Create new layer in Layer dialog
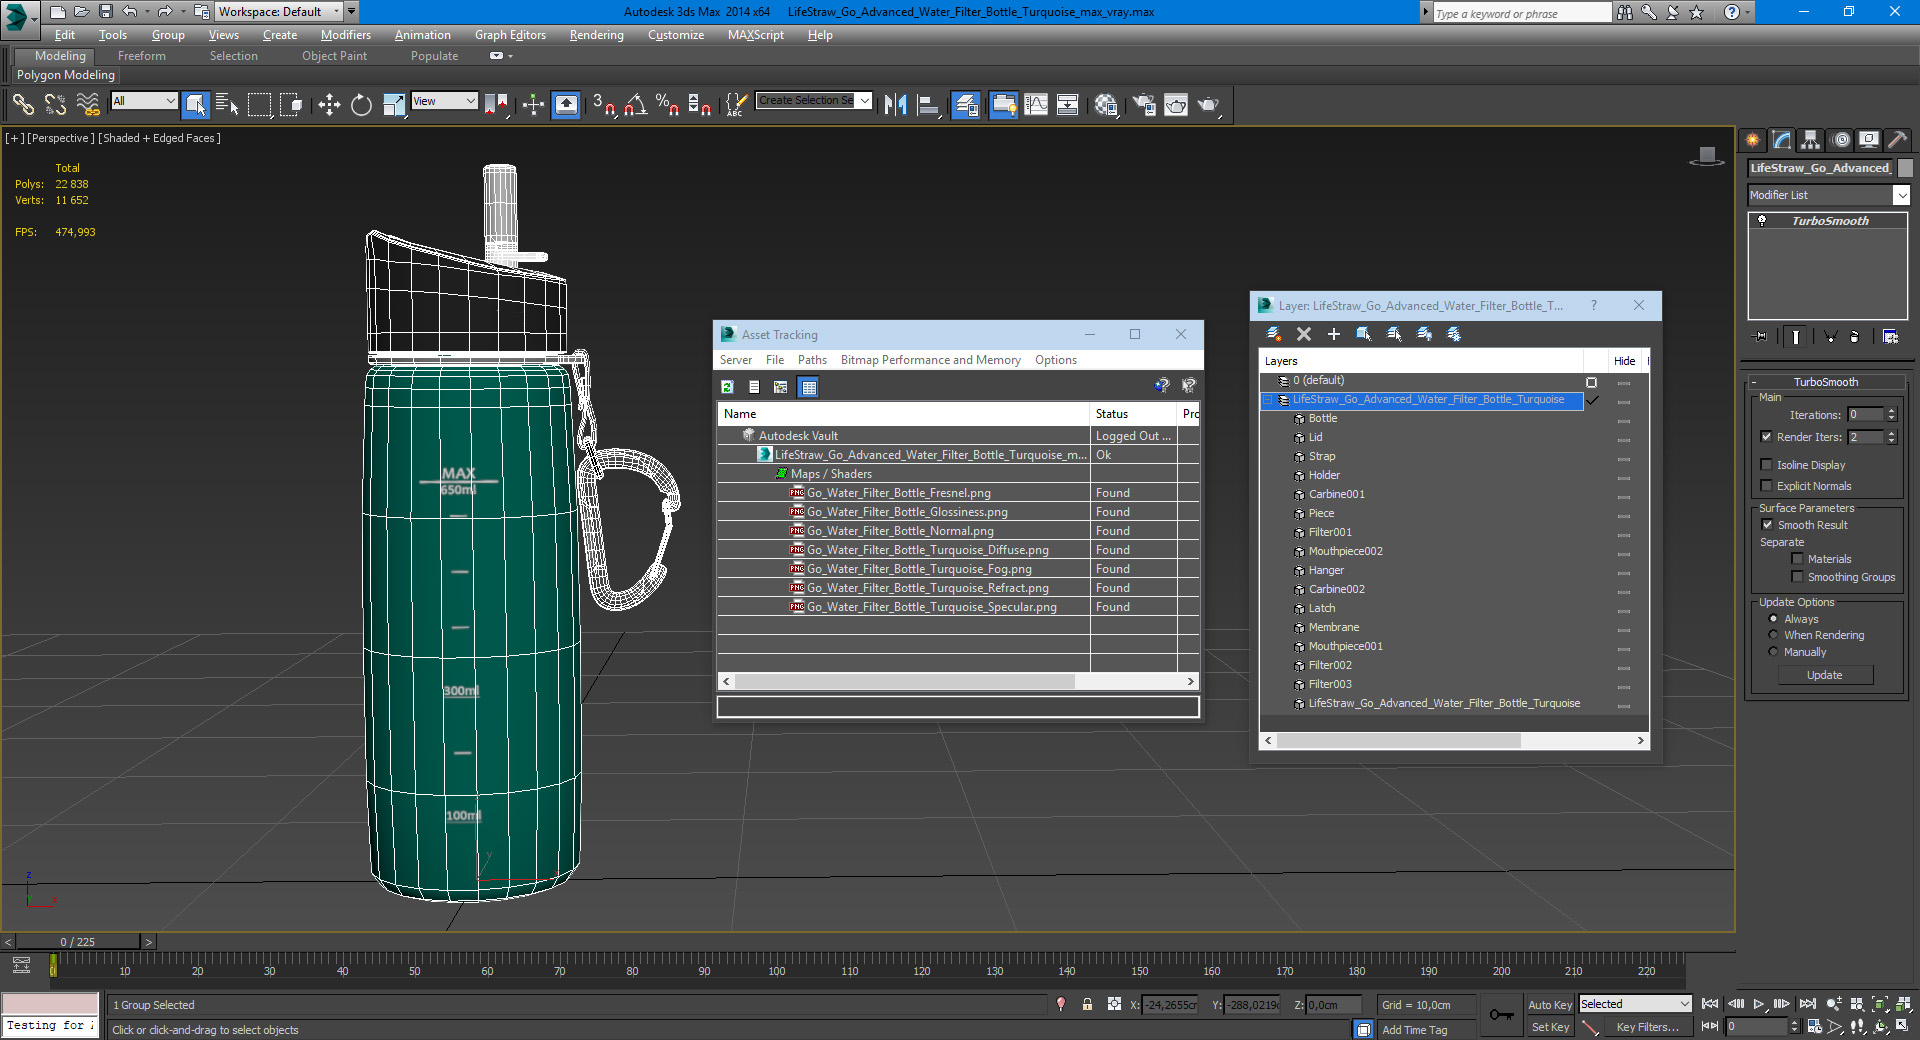Image resolution: width=1920 pixels, height=1040 pixels. pyautogui.click(x=1274, y=334)
